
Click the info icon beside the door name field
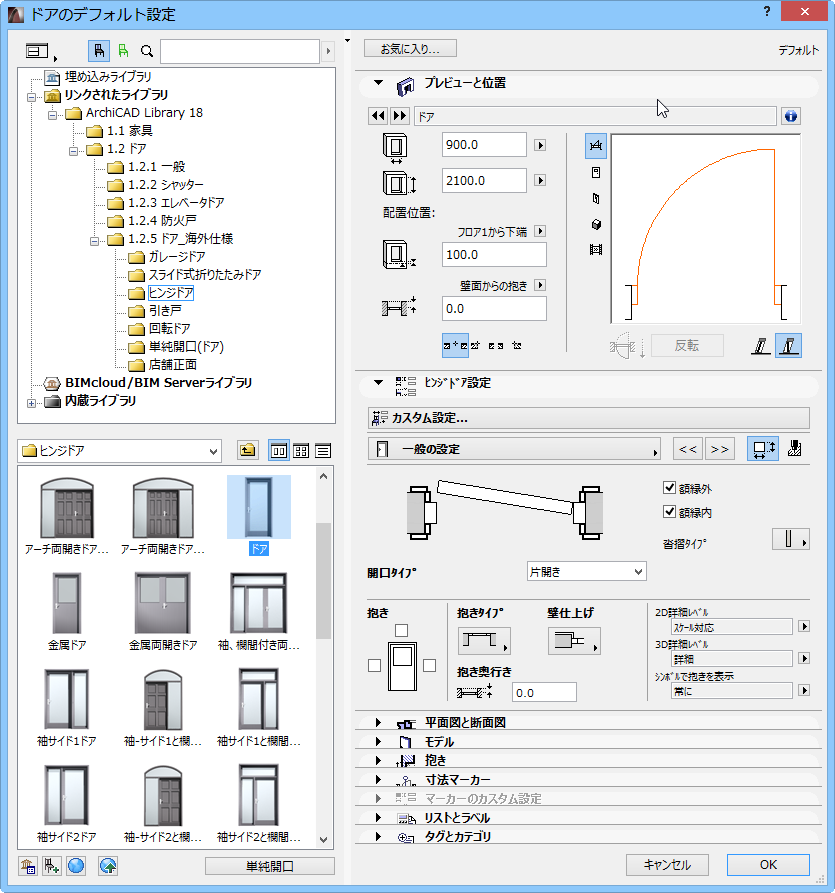pos(790,116)
